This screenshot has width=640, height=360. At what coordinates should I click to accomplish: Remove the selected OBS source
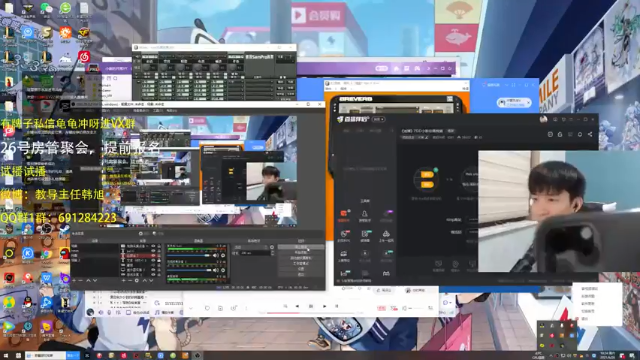tap(130, 280)
